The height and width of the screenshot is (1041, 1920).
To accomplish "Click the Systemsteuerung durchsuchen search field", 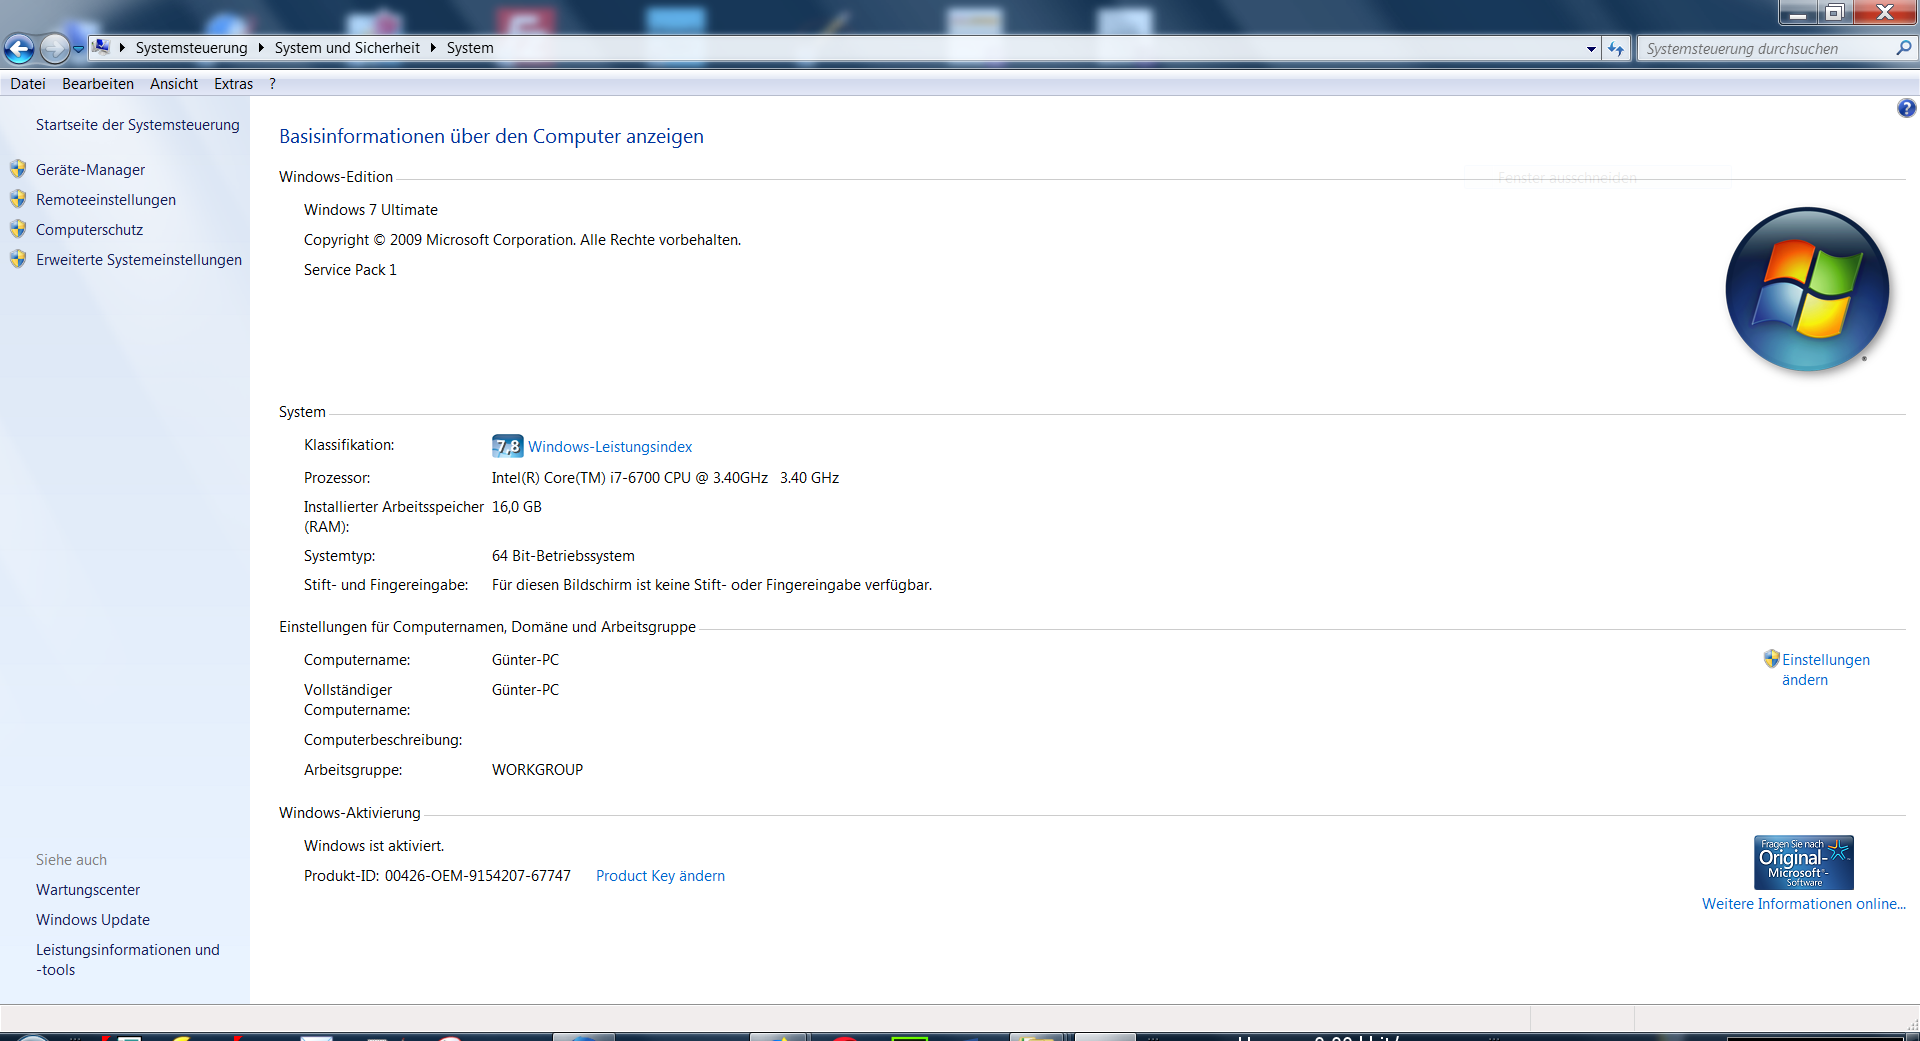I will click(1767, 48).
